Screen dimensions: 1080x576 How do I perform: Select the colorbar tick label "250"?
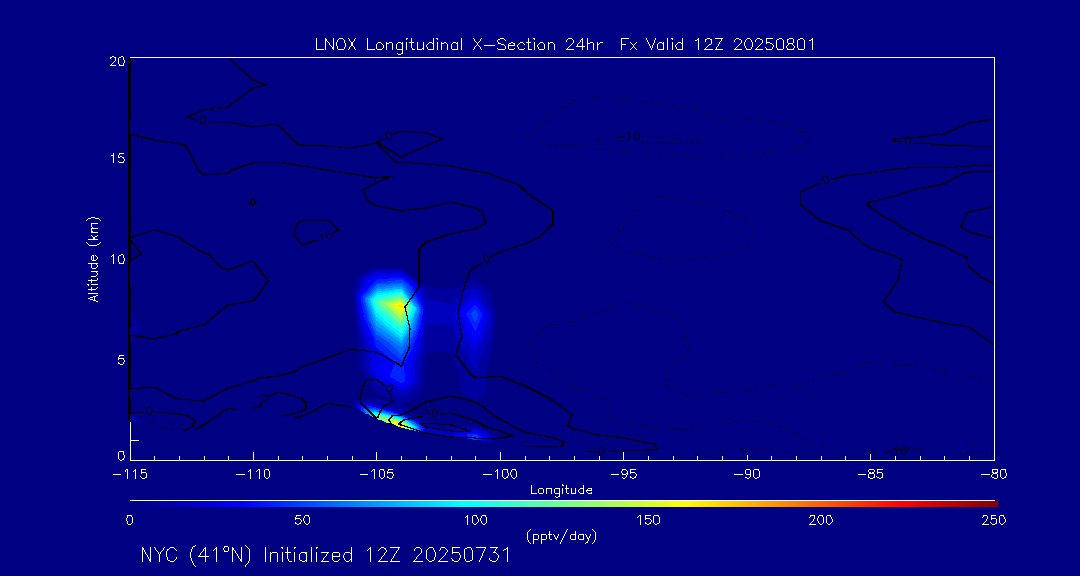click(992, 520)
